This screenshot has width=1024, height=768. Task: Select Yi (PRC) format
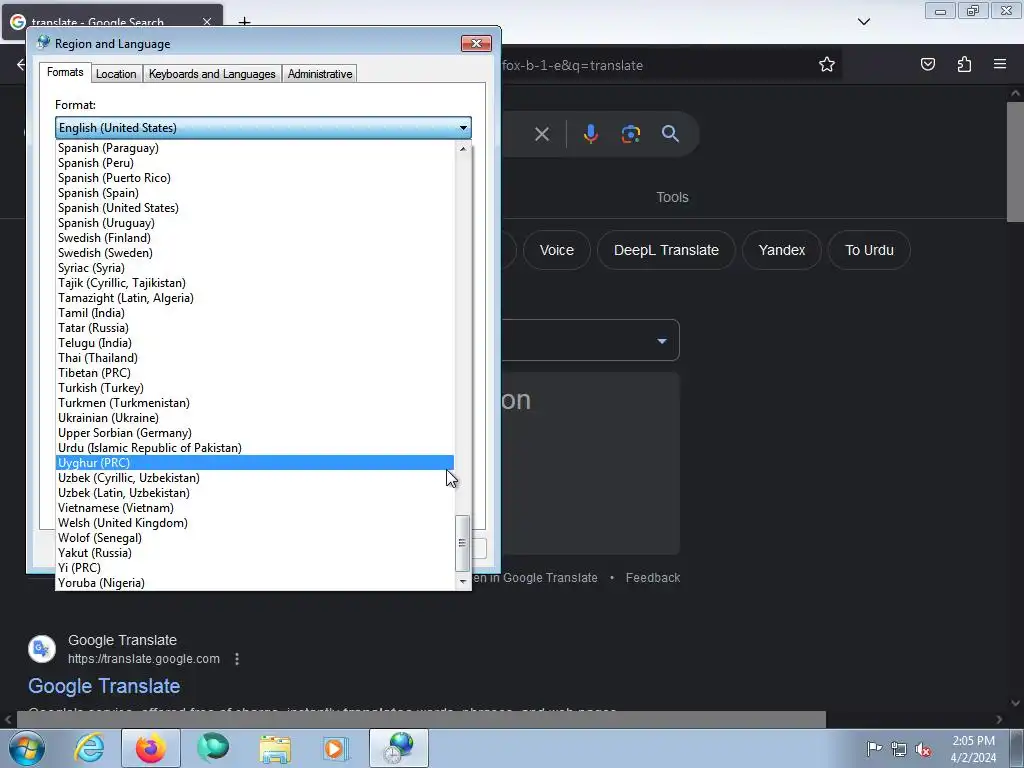click(x=255, y=569)
